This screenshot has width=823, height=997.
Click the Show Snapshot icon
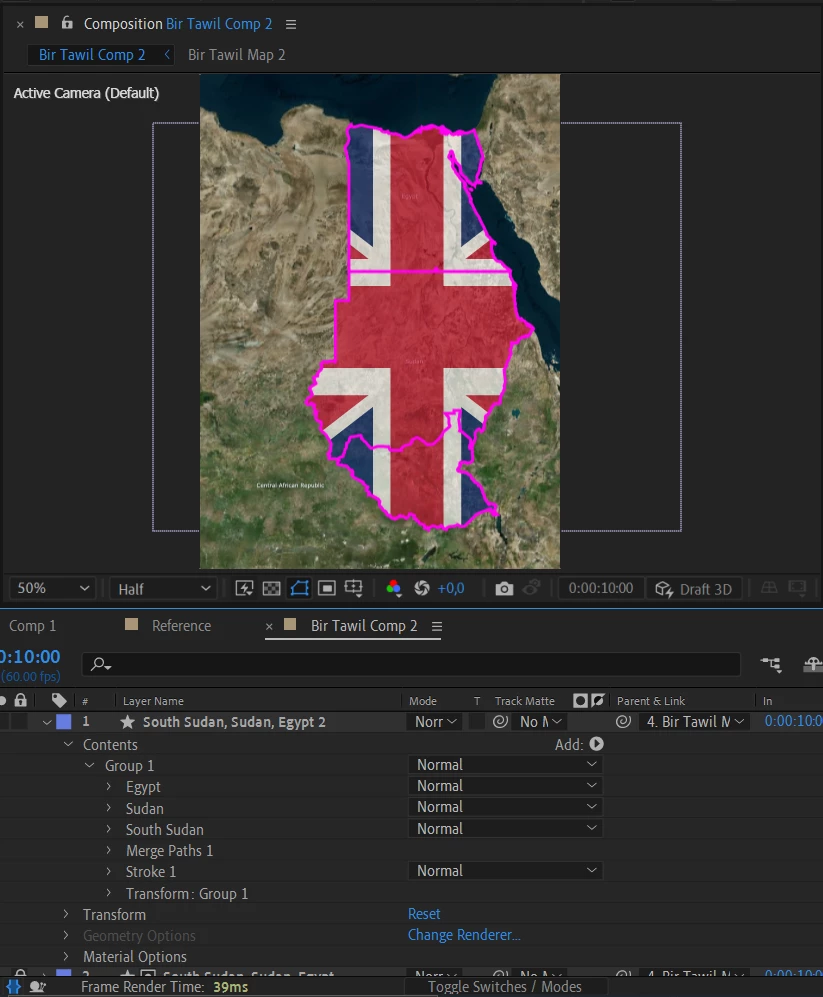coord(531,588)
